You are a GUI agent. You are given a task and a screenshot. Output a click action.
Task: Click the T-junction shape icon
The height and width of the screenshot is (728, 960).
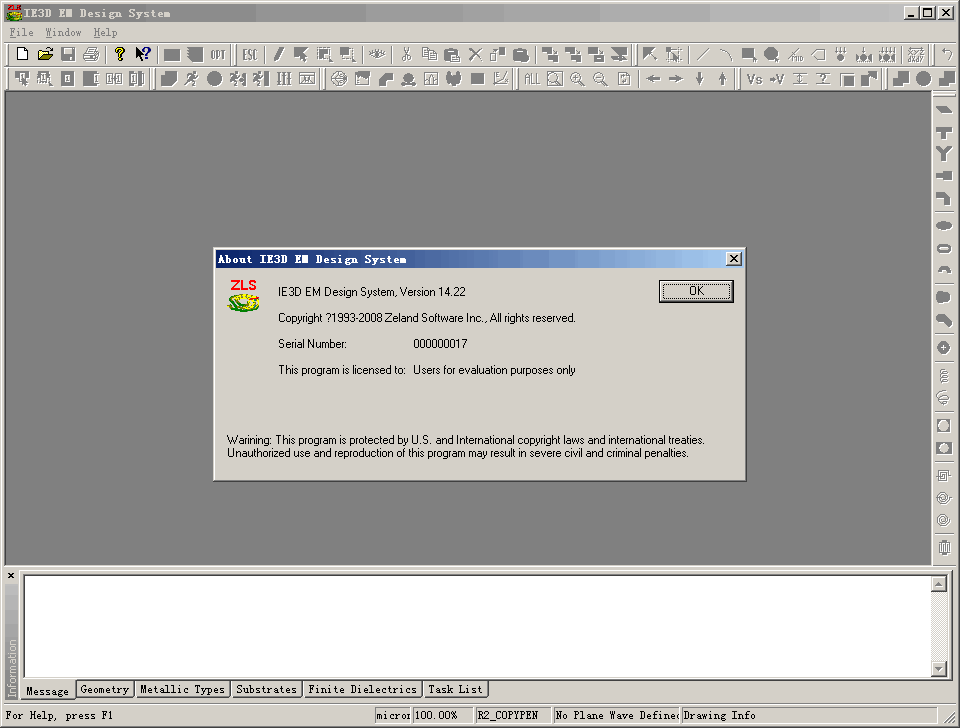click(944, 132)
